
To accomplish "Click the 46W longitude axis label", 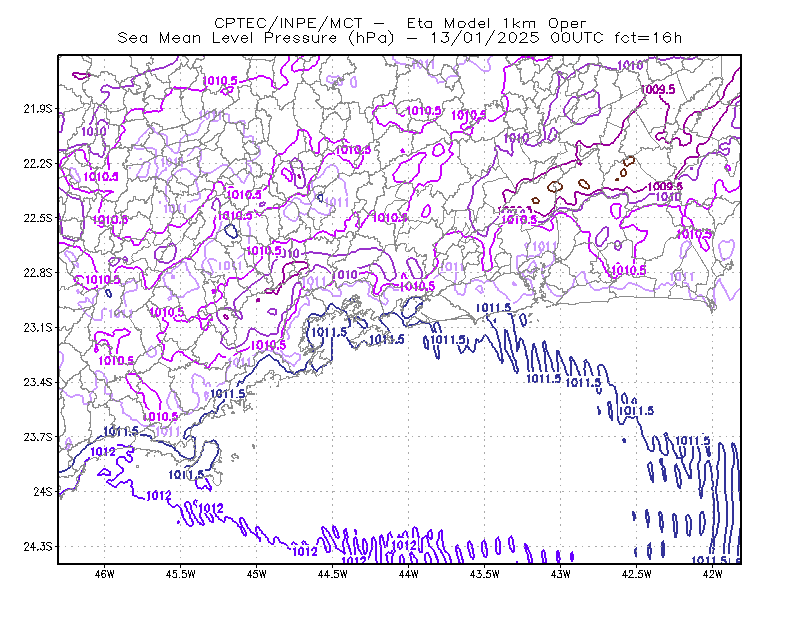I will point(105,574).
